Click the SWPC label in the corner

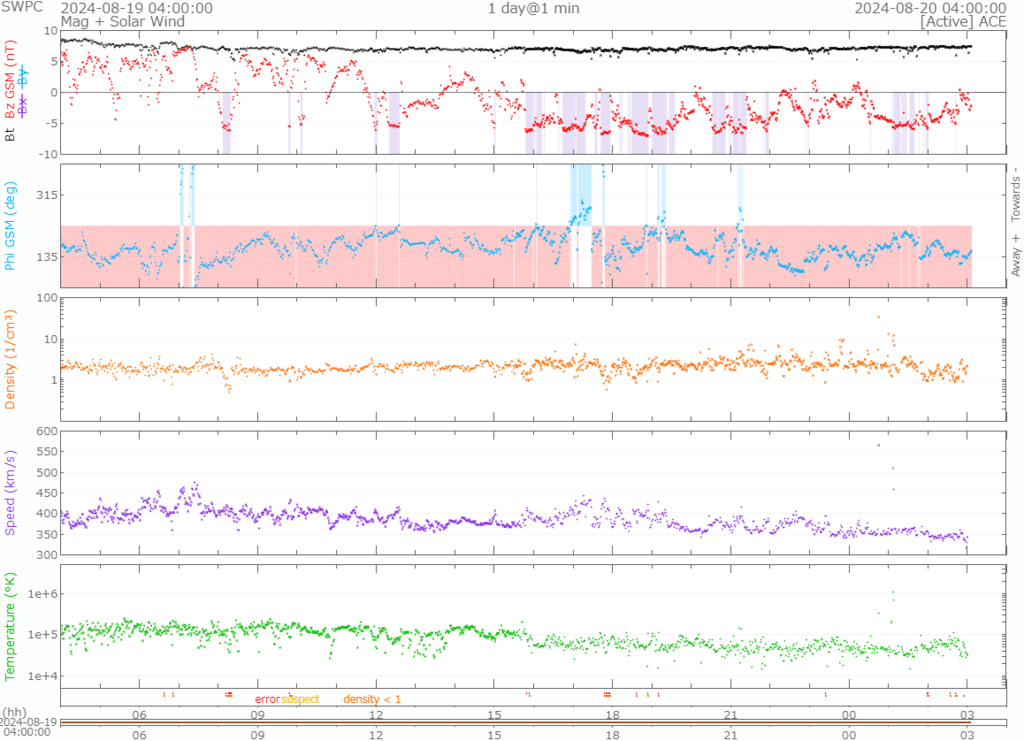pyautogui.click(x=21, y=8)
